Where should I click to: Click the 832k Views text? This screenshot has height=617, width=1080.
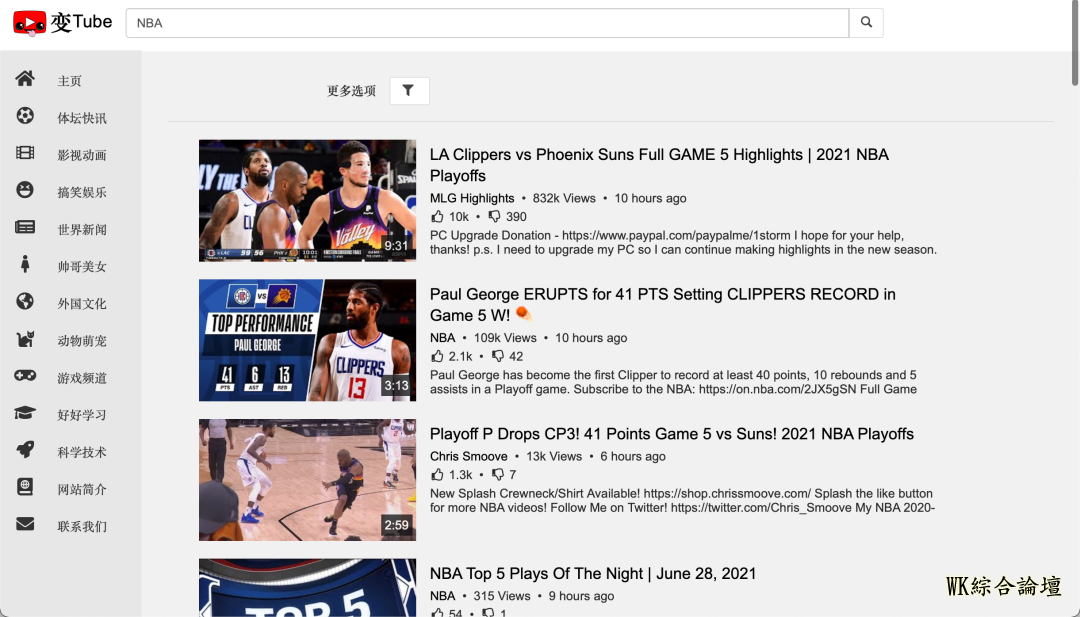(x=564, y=198)
